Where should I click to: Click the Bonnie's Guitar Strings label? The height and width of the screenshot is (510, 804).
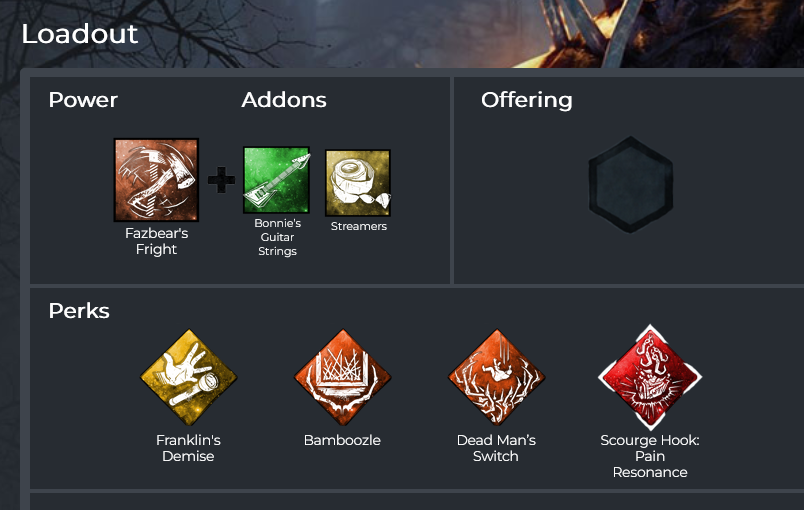277,237
